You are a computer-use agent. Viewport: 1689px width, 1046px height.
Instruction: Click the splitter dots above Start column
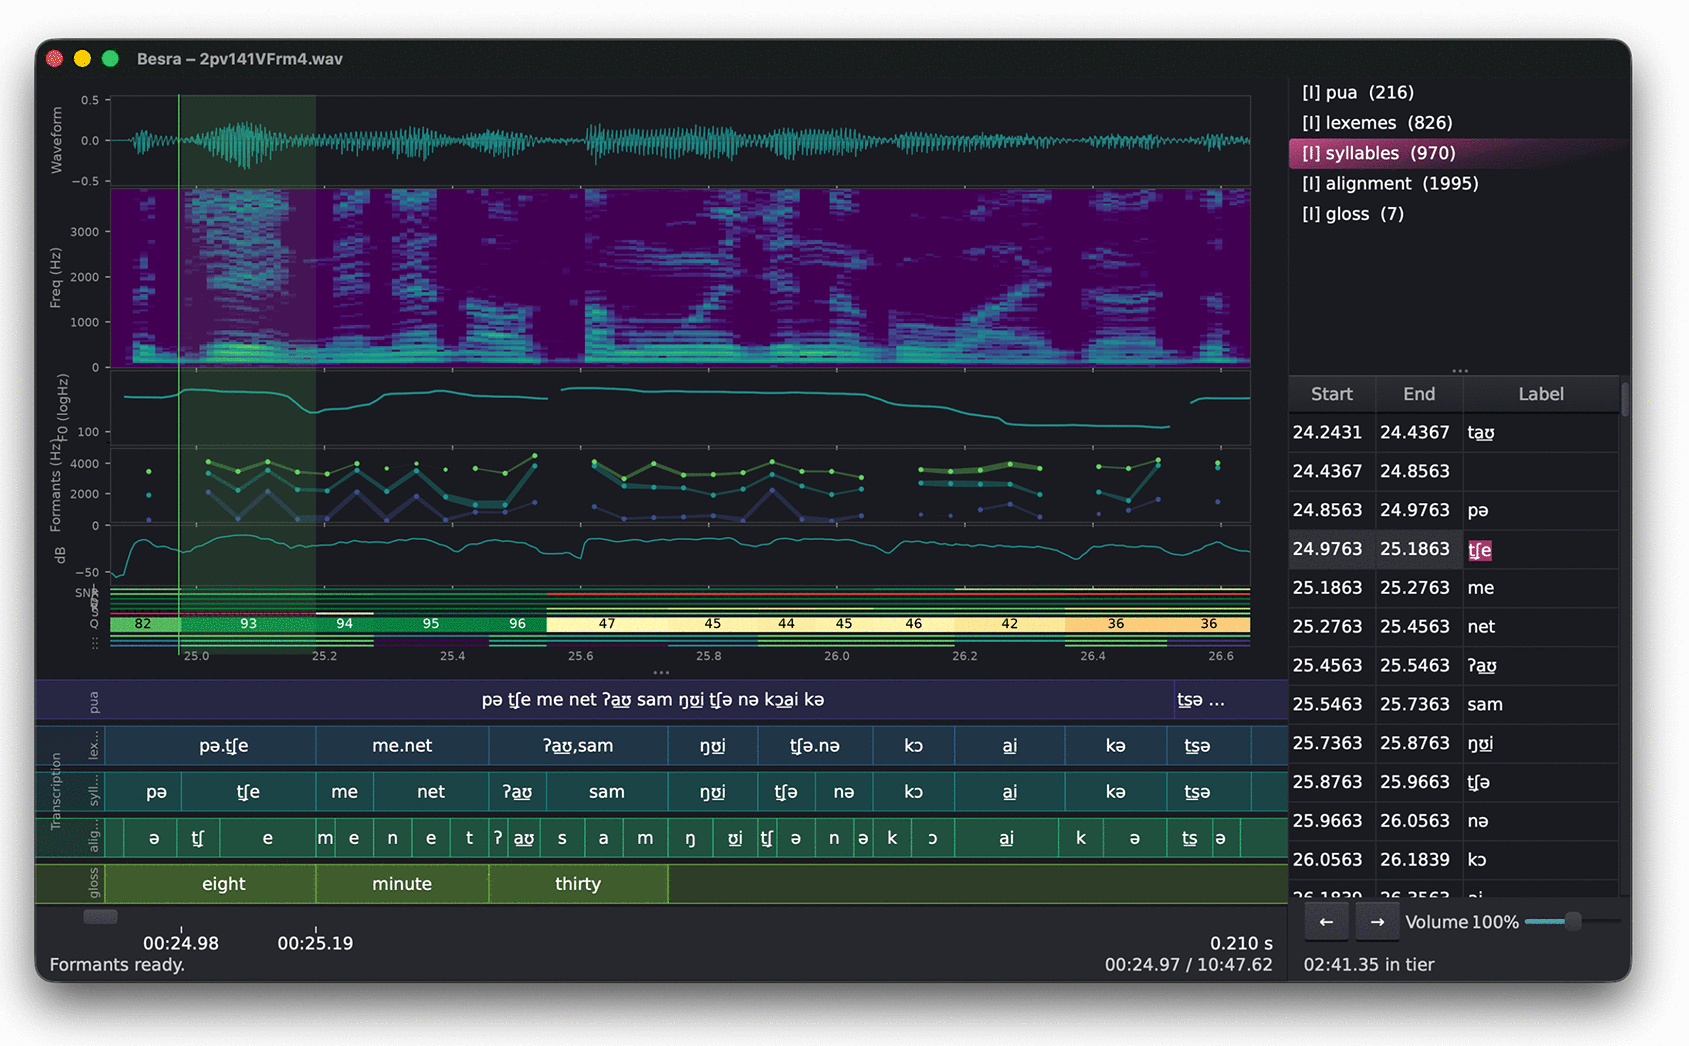coord(1460,371)
